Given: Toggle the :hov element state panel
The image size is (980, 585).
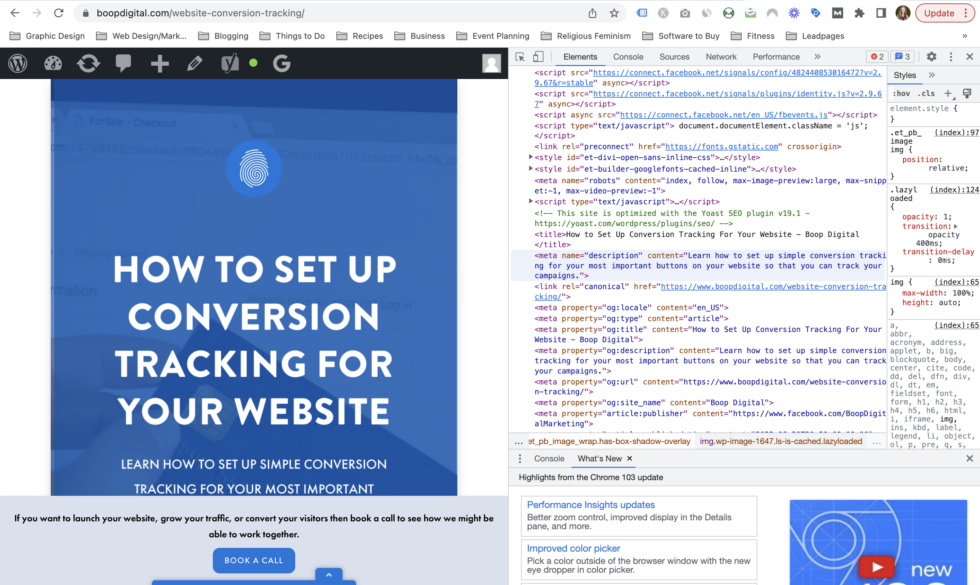Looking at the screenshot, I should (901, 94).
